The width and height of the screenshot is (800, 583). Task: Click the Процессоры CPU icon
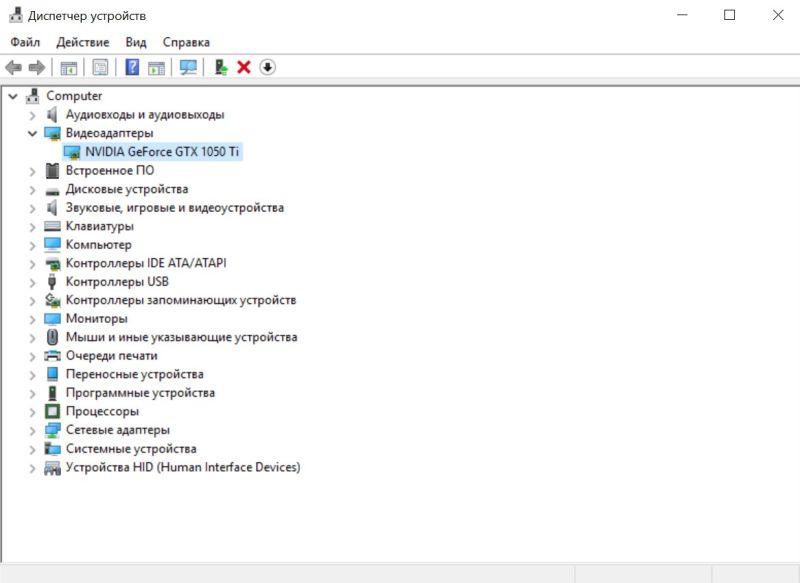click(x=52, y=411)
